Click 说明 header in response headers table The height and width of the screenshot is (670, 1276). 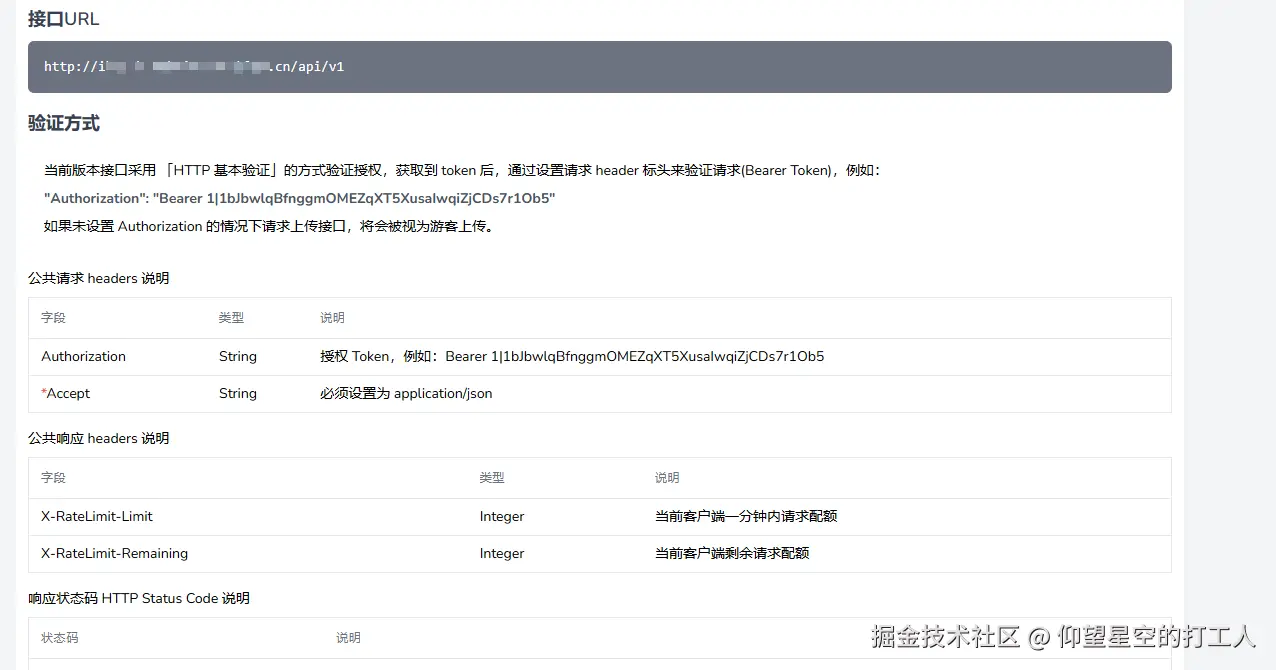667,478
